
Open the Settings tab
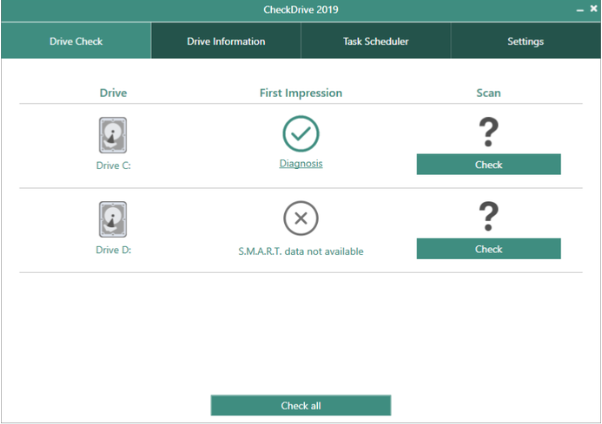tap(525, 42)
